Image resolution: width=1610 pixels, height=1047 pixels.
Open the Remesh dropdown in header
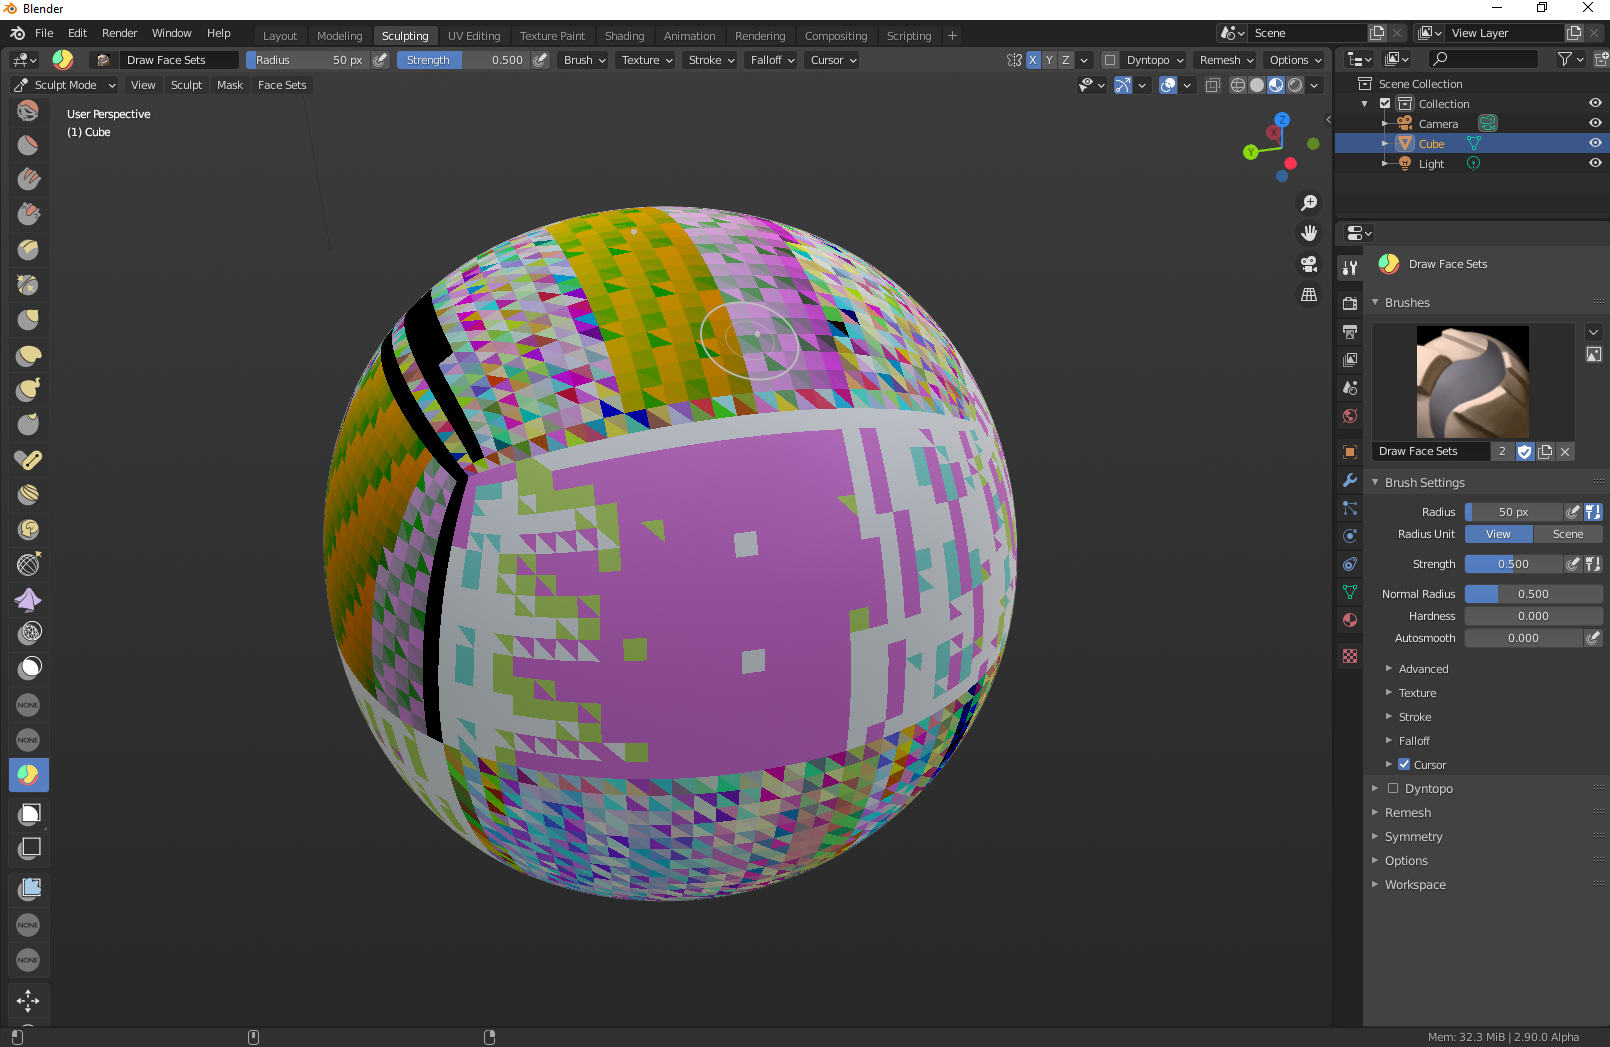[x=1227, y=60]
